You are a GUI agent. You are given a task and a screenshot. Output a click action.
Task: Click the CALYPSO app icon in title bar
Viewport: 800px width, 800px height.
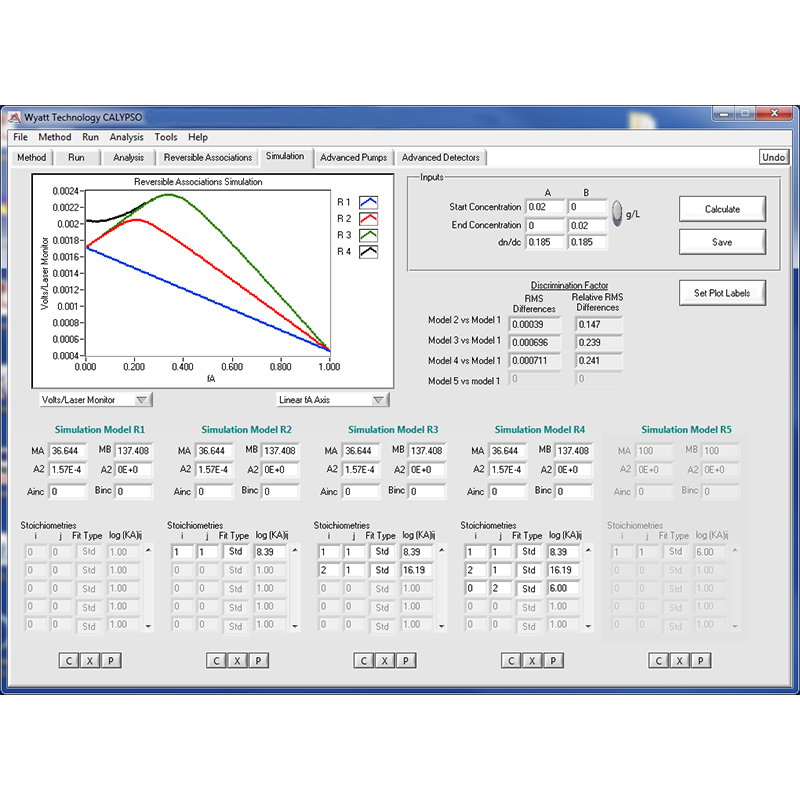(x=14, y=117)
